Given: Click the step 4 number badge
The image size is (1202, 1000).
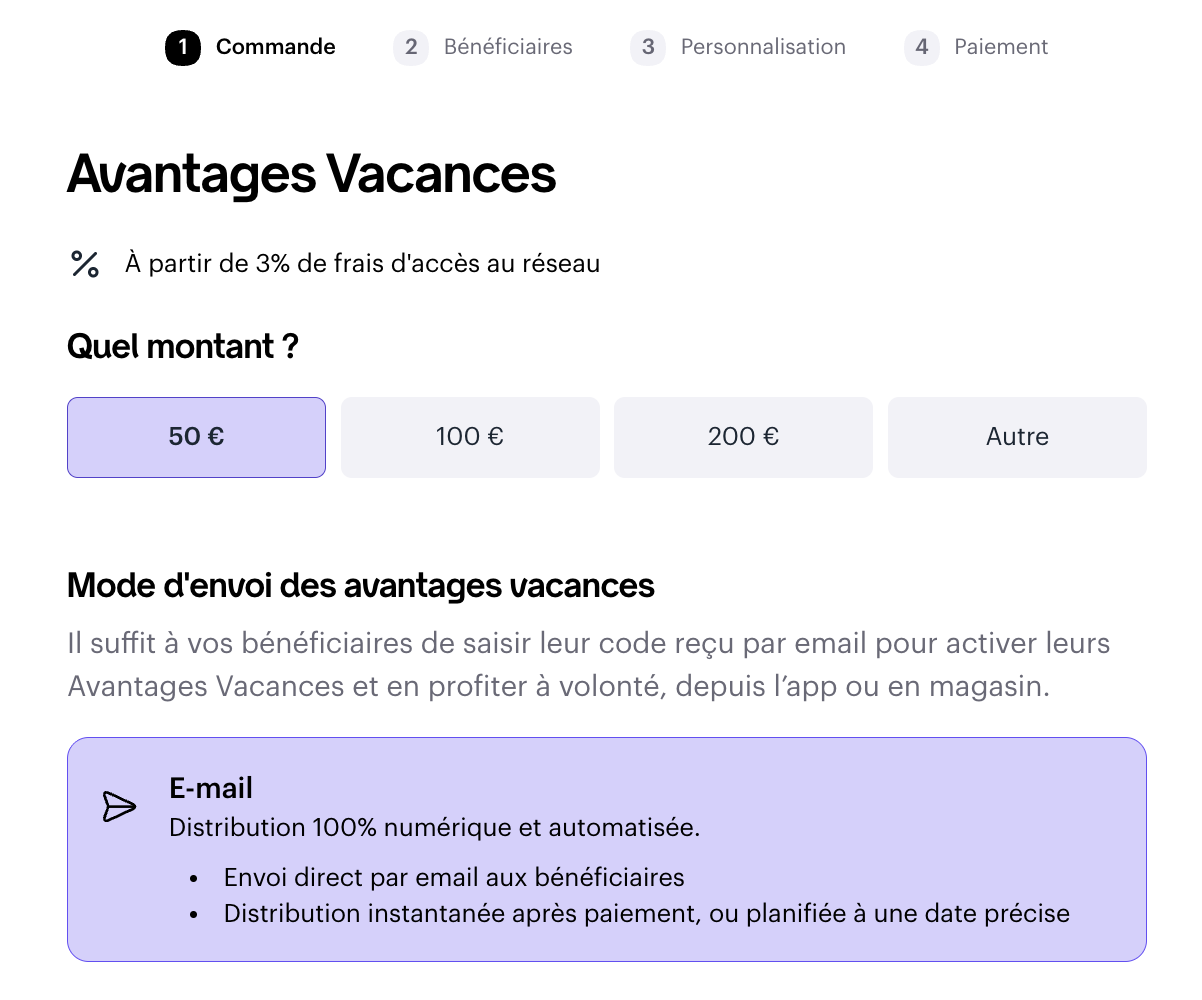Looking at the screenshot, I should [x=921, y=47].
